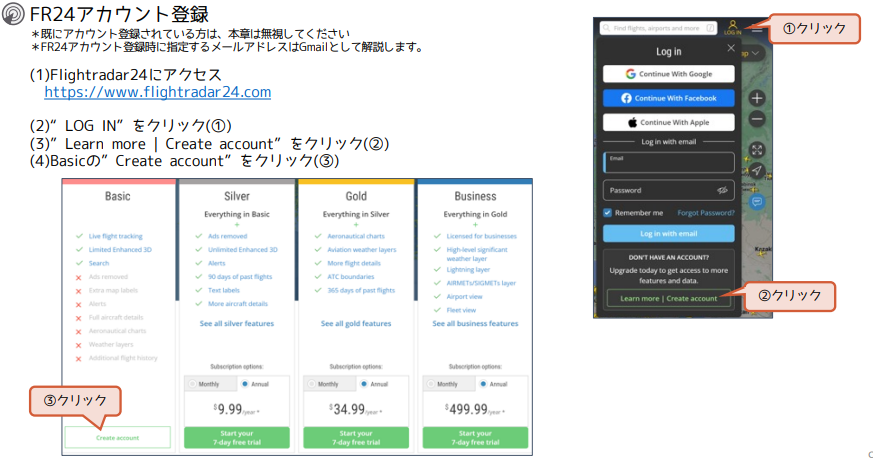Click the blue chat bubble icon
This screenshot has width=873, height=459.
pos(757,201)
